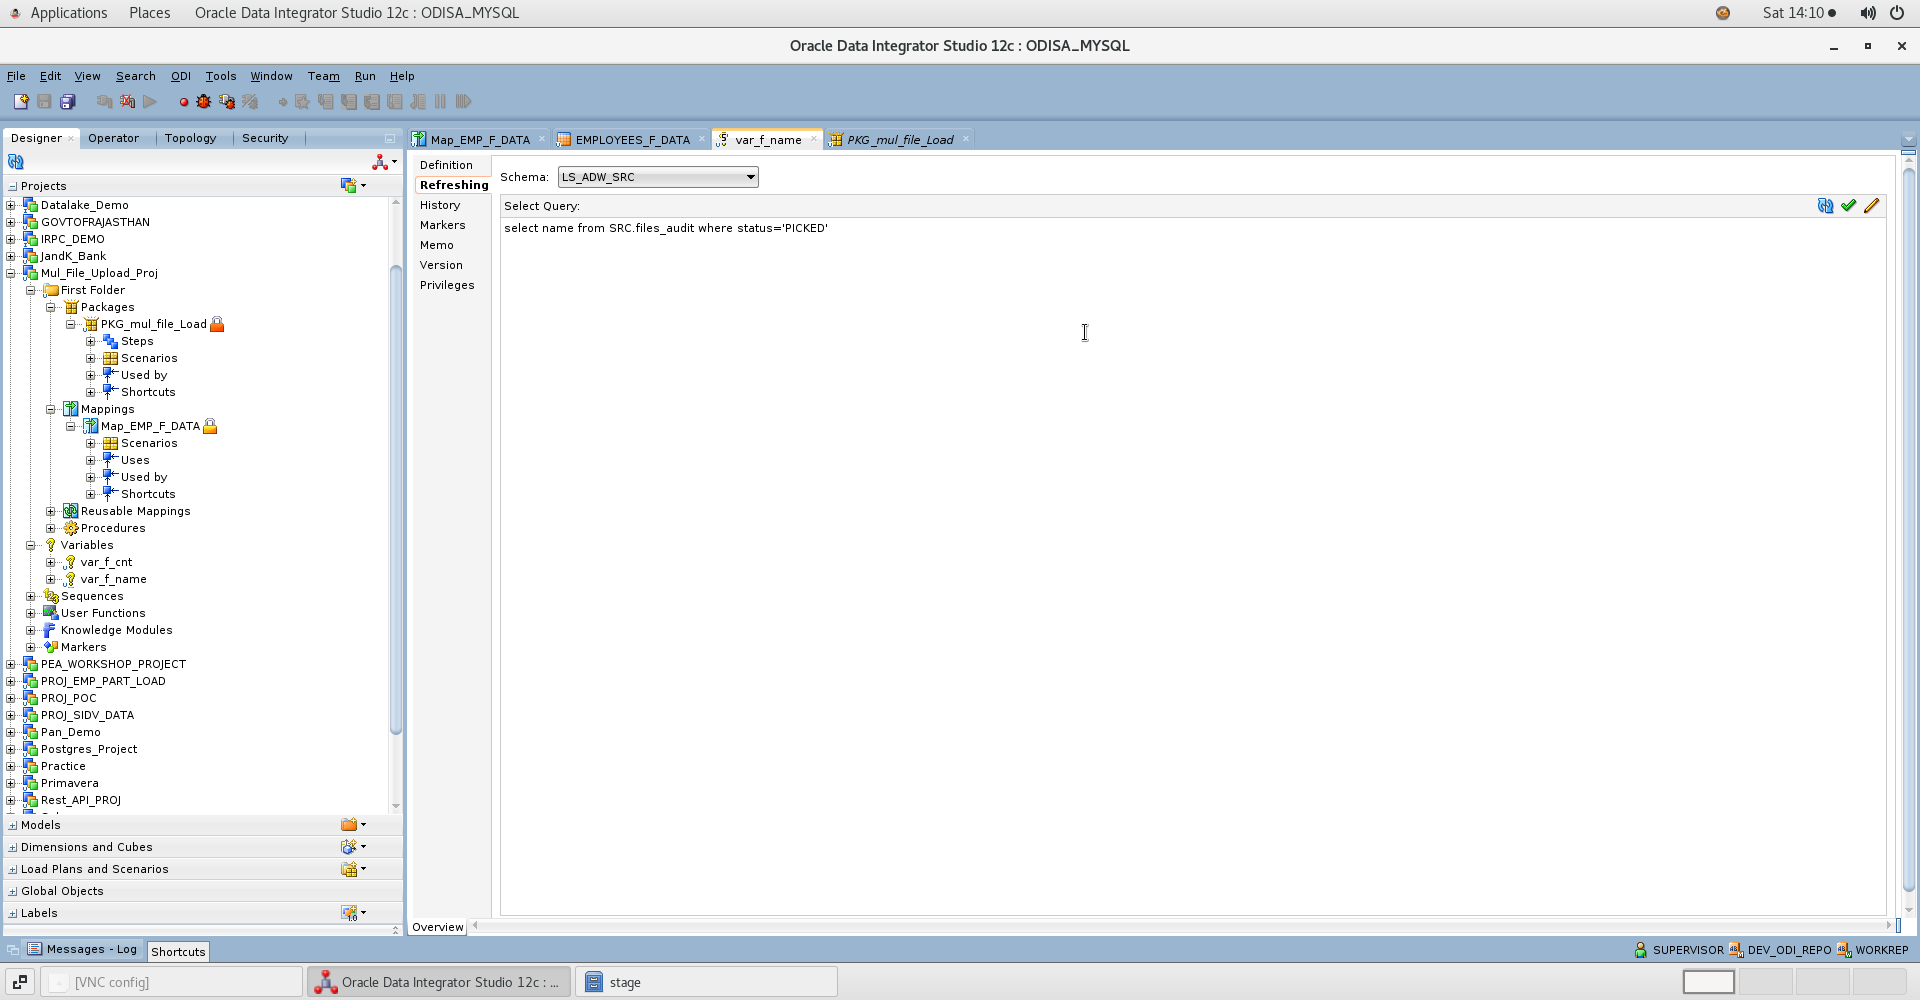1920x1000 pixels.
Task: Switch to the Operator navigator tab
Action: [x=114, y=138]
